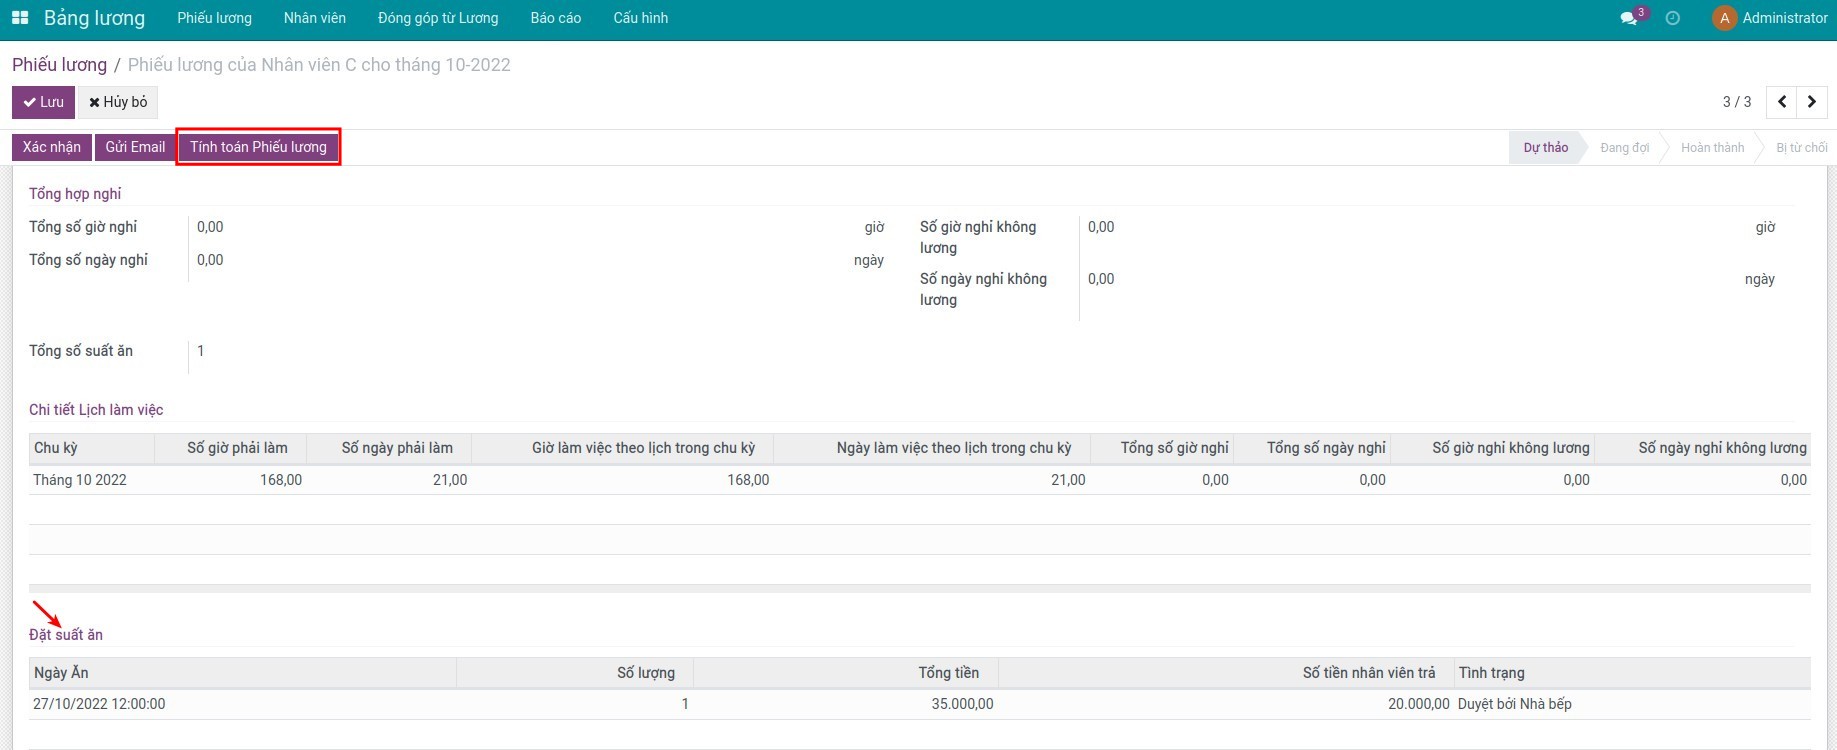The height and width of the screenshot is (750, 1837).
Task: Click the Phiếu lương breadcrumb link
Action: pos(59,65)
